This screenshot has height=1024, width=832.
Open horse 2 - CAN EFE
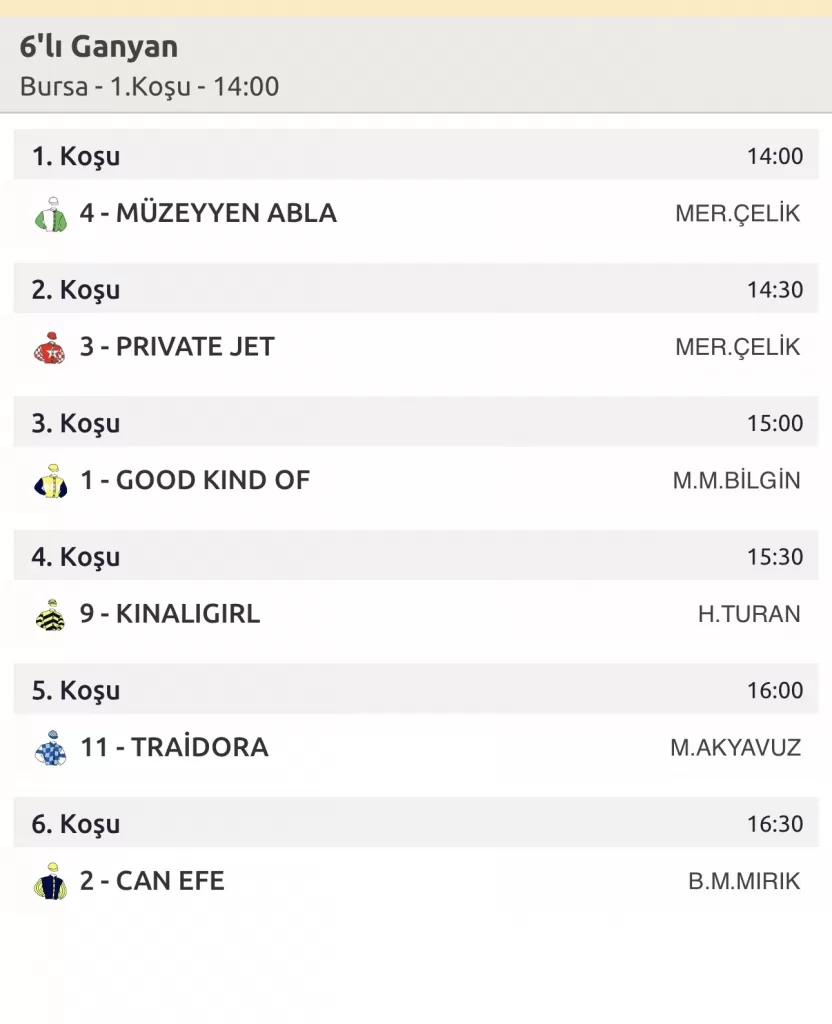152,881
